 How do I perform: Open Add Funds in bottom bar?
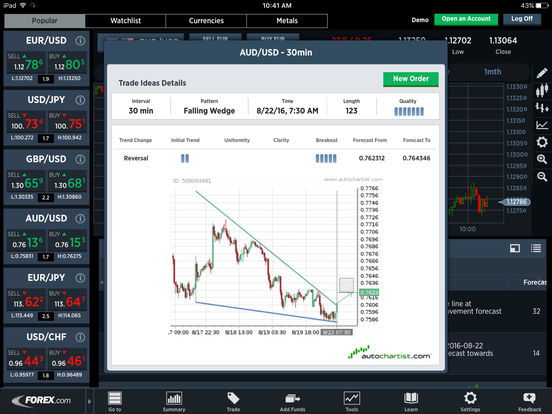[x=293, y=402]
